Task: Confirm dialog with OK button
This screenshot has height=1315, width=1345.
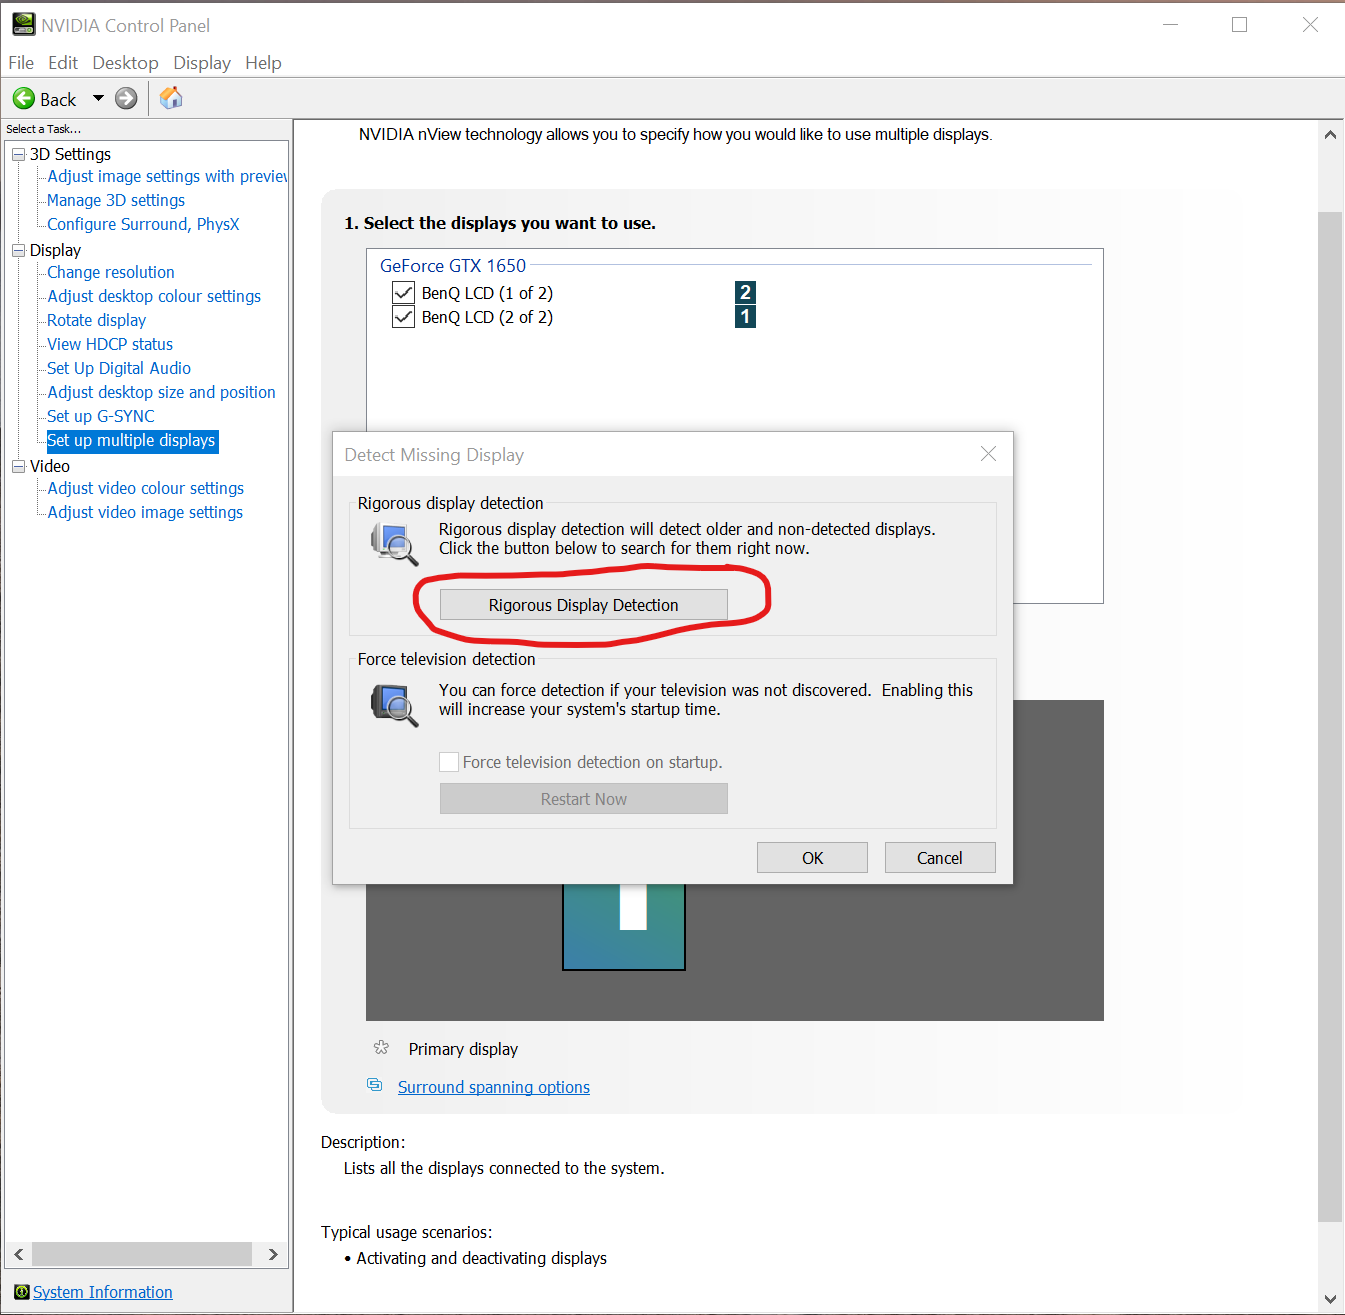Action: coord(812,858)
